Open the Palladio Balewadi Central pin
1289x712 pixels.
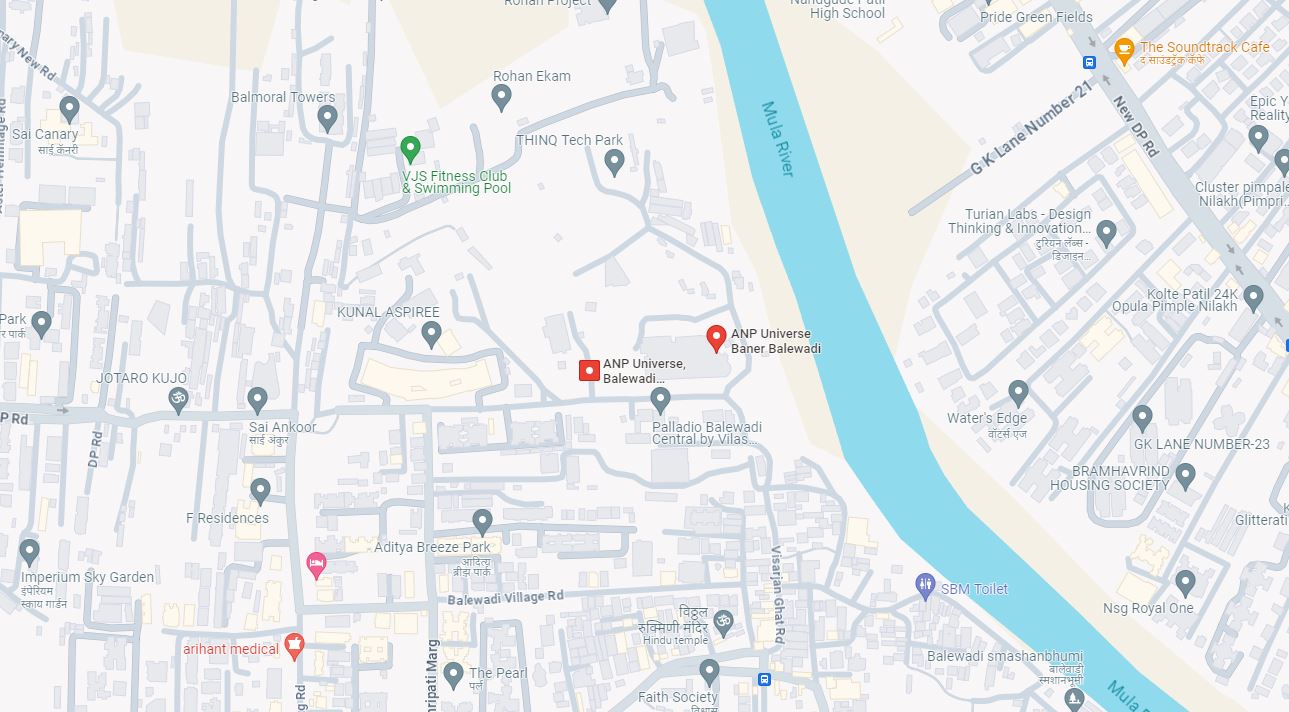coord(660,401)
